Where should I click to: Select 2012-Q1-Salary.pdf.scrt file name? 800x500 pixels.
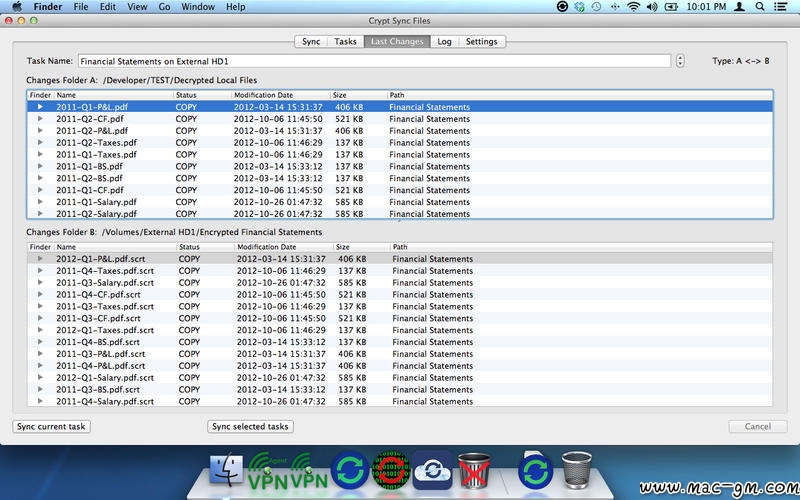(105, 378)
